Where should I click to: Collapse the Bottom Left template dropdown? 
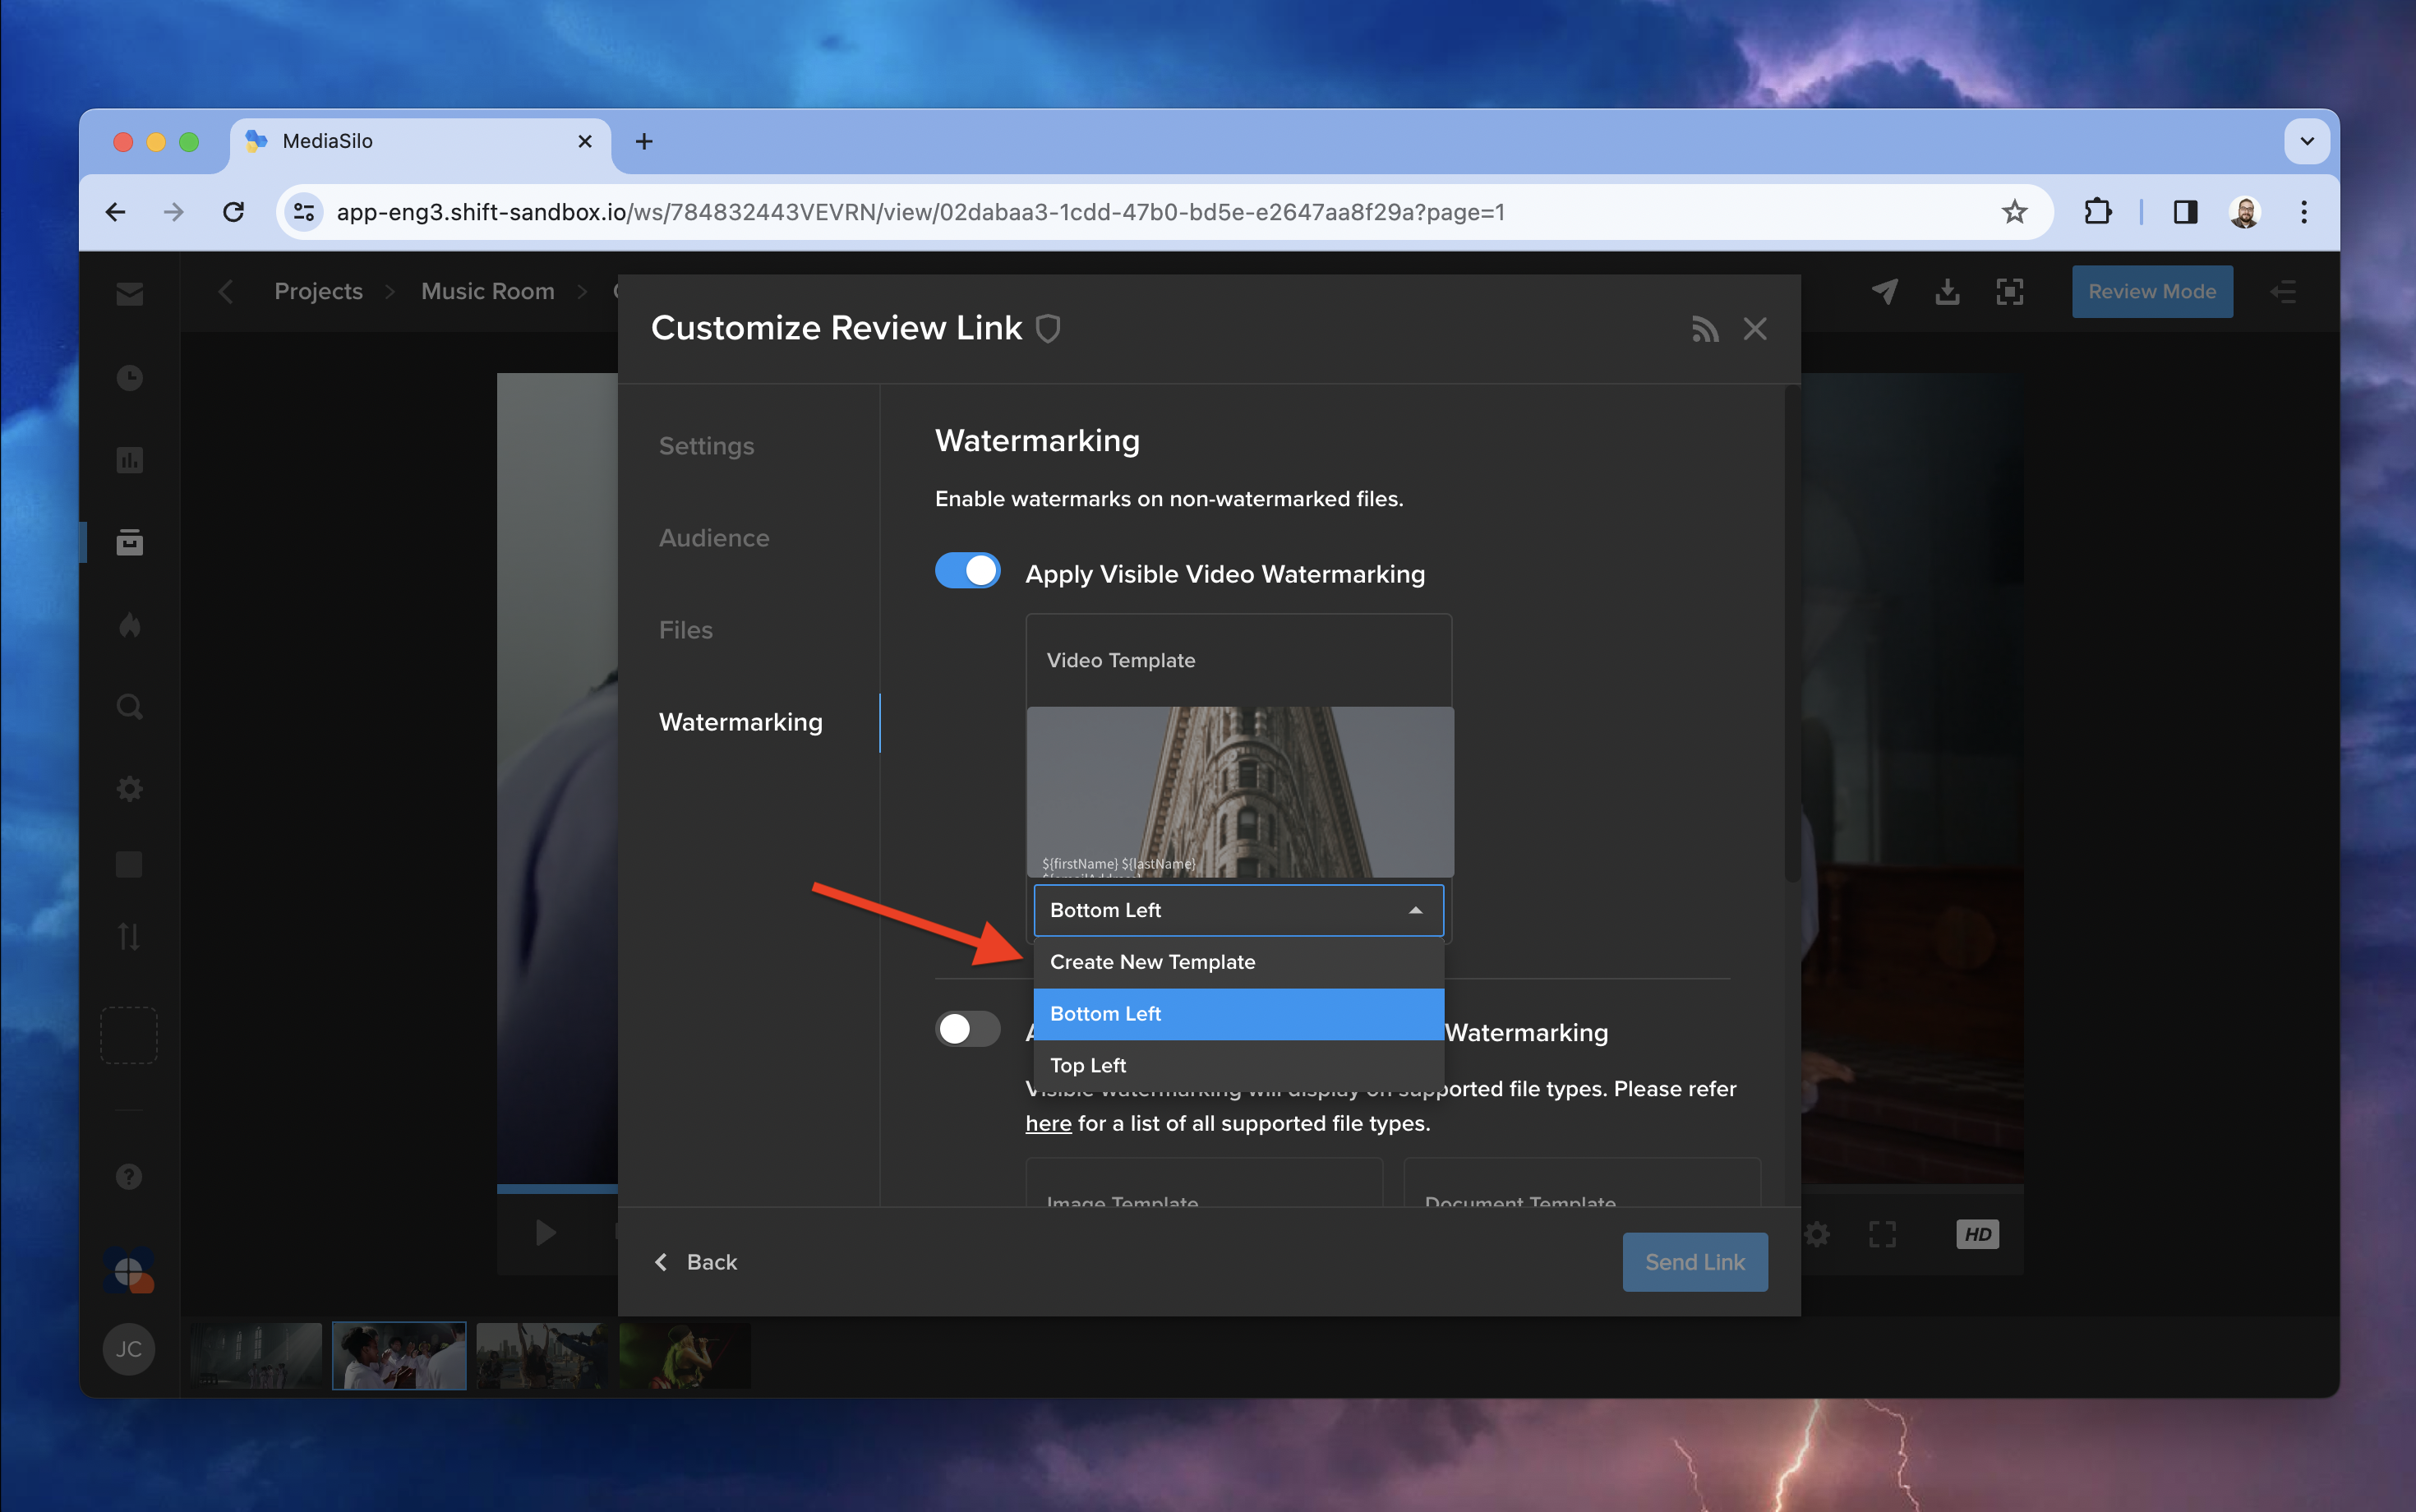pos(1238,910)
